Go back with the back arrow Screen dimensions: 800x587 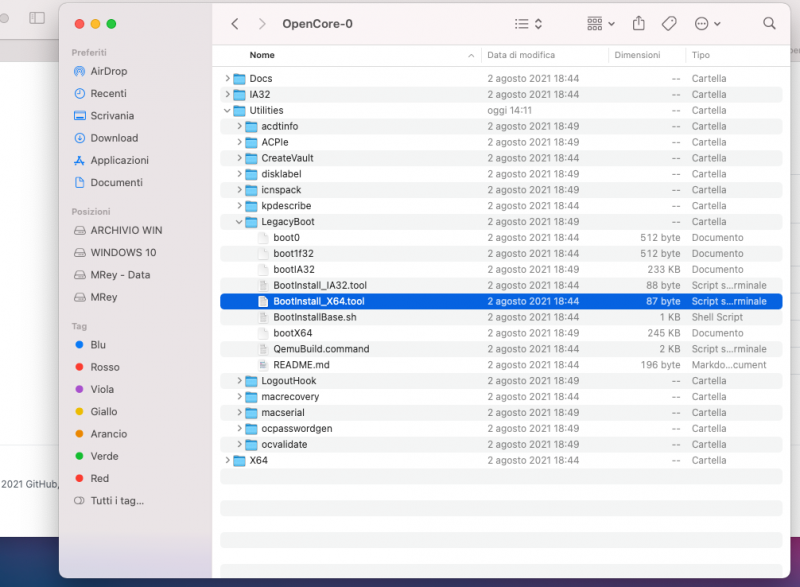pyautogui.click(x=235, y=24)
